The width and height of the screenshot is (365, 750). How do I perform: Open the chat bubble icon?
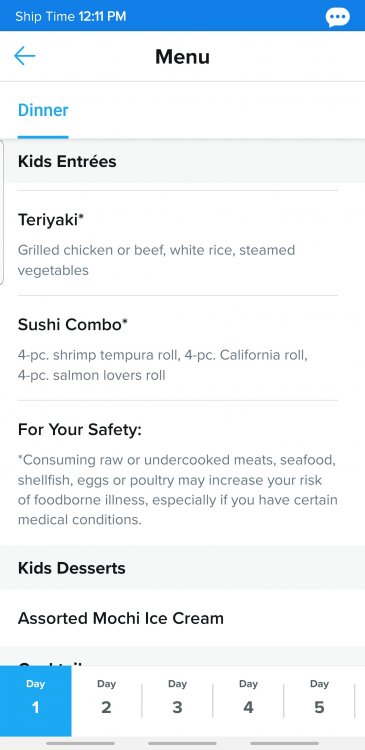tap(338, 18)
